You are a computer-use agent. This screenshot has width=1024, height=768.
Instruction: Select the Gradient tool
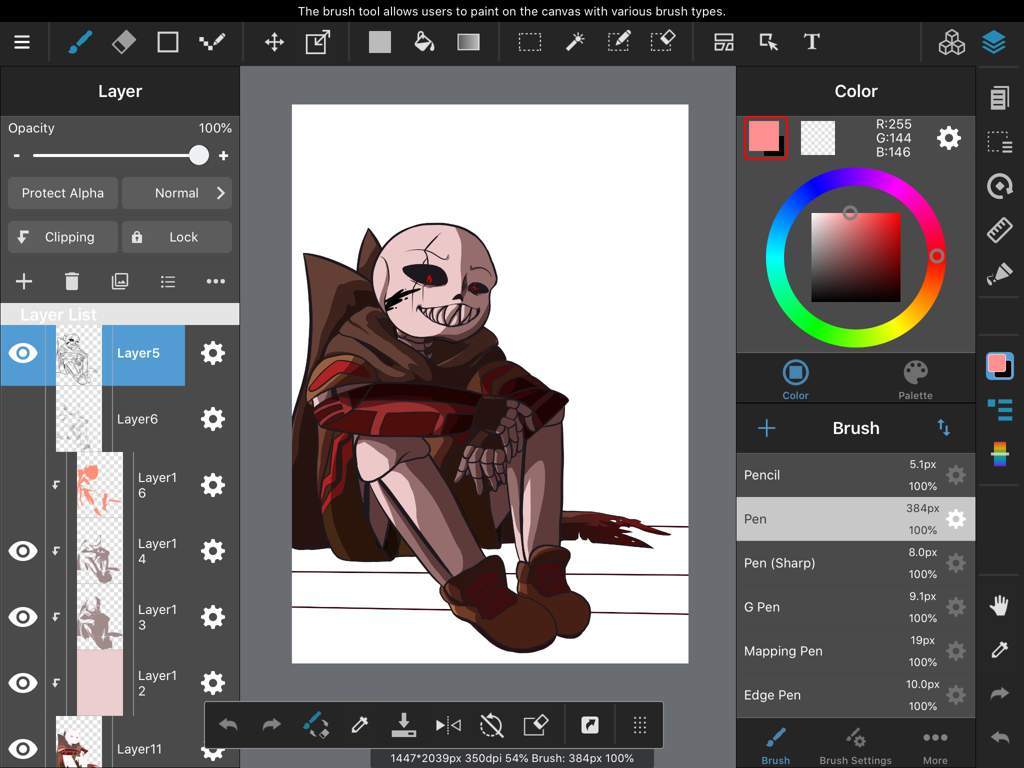click(468, 42)
